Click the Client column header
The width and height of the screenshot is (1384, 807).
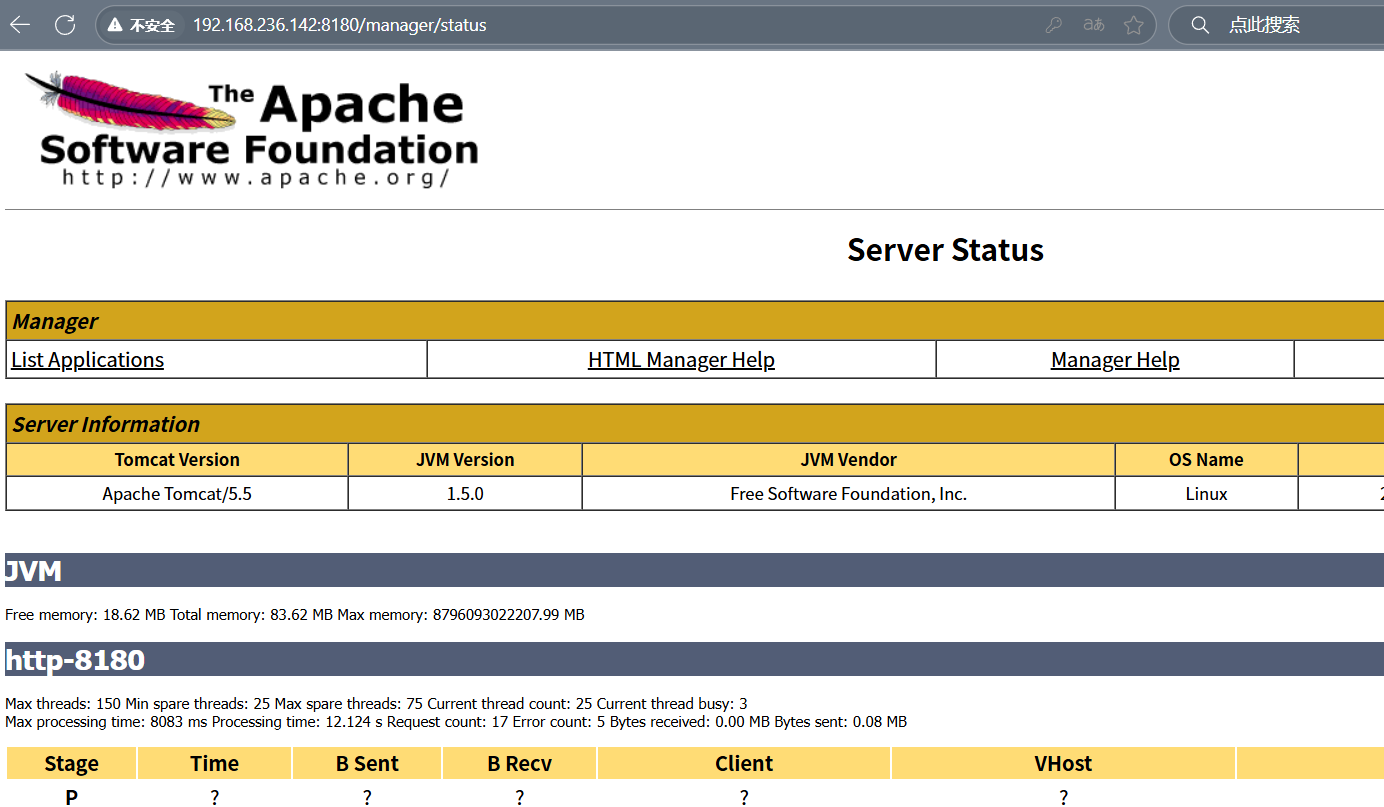744,764
